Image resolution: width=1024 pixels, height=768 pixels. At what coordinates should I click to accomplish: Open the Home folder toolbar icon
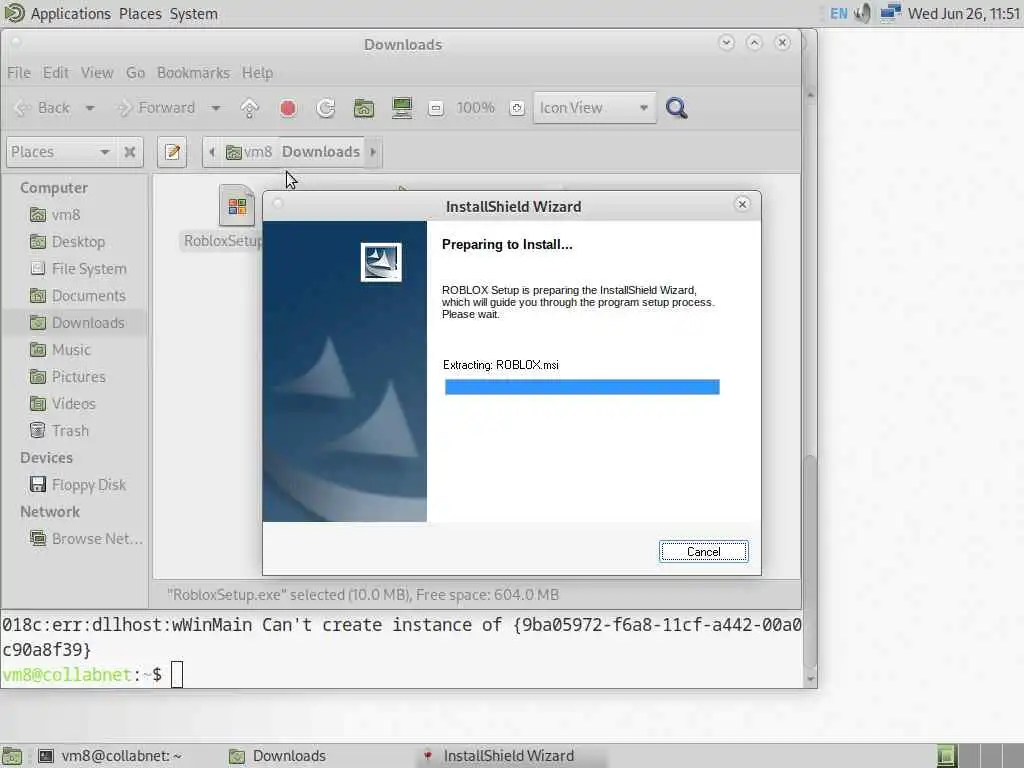[x=364, y=108]
